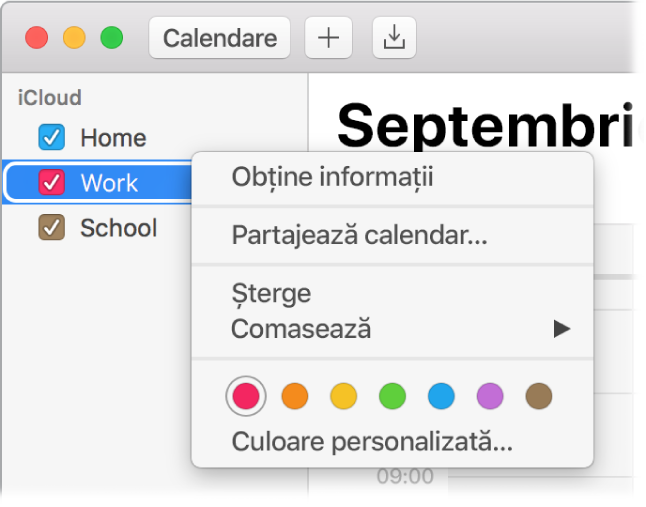Pick the blue color swatch
Screen dimensions: 646x507
click(x=441, y=396)
